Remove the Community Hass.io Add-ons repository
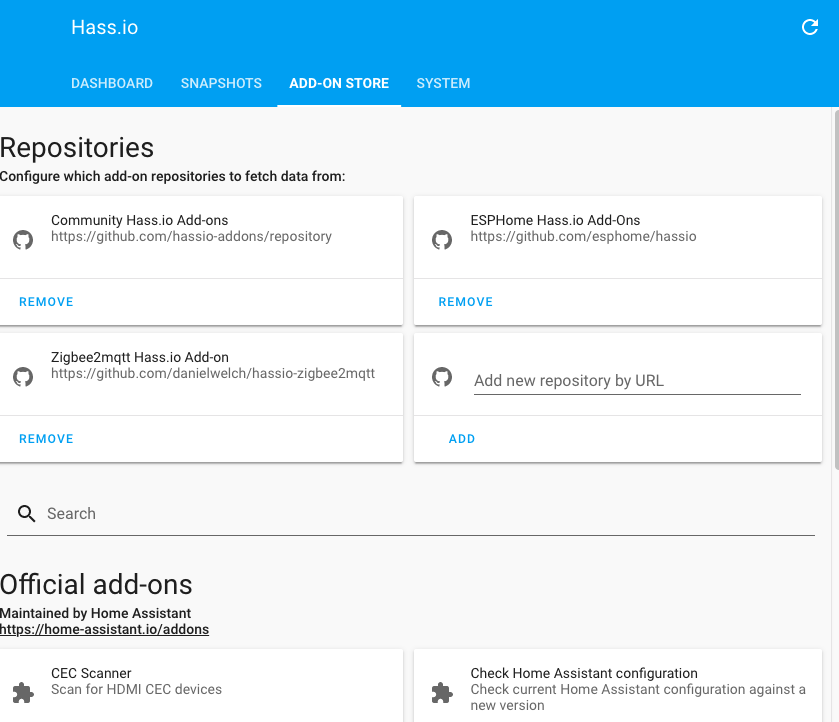The width and height of the screenshot is (839, 722). [x=46, y=302]
